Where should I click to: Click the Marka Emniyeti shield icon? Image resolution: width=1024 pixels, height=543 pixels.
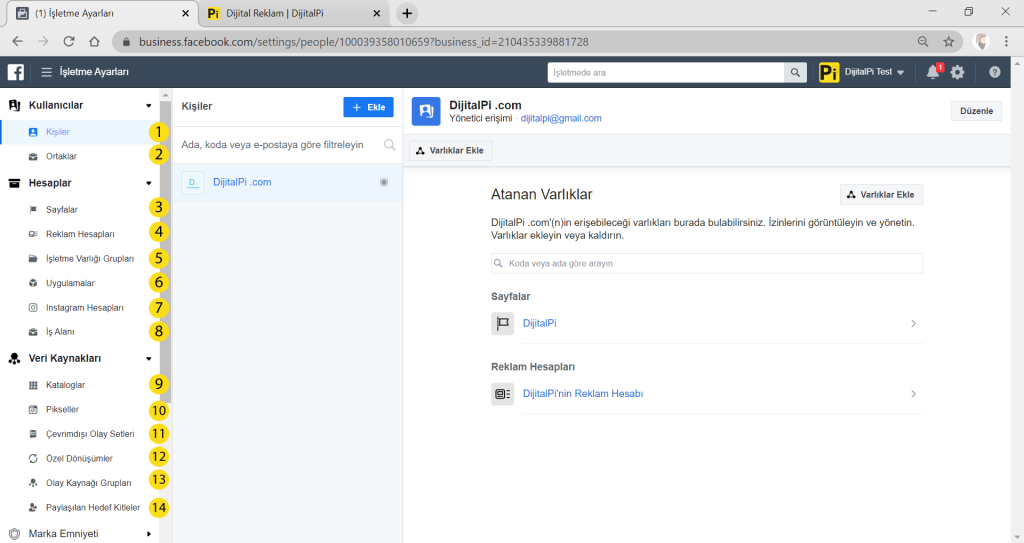tap(14, 534)
